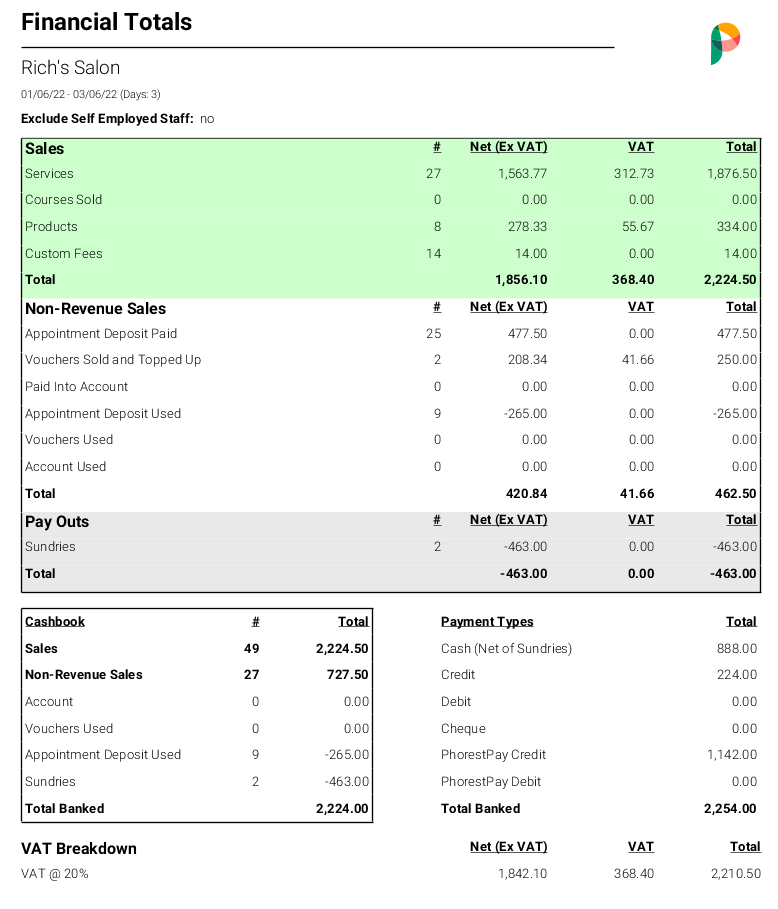Image resolution: width=778 pixels, height=909 pixels.
Task: Click the Cashbook Total Banked value 2,224.00
Action: [342, 808]
